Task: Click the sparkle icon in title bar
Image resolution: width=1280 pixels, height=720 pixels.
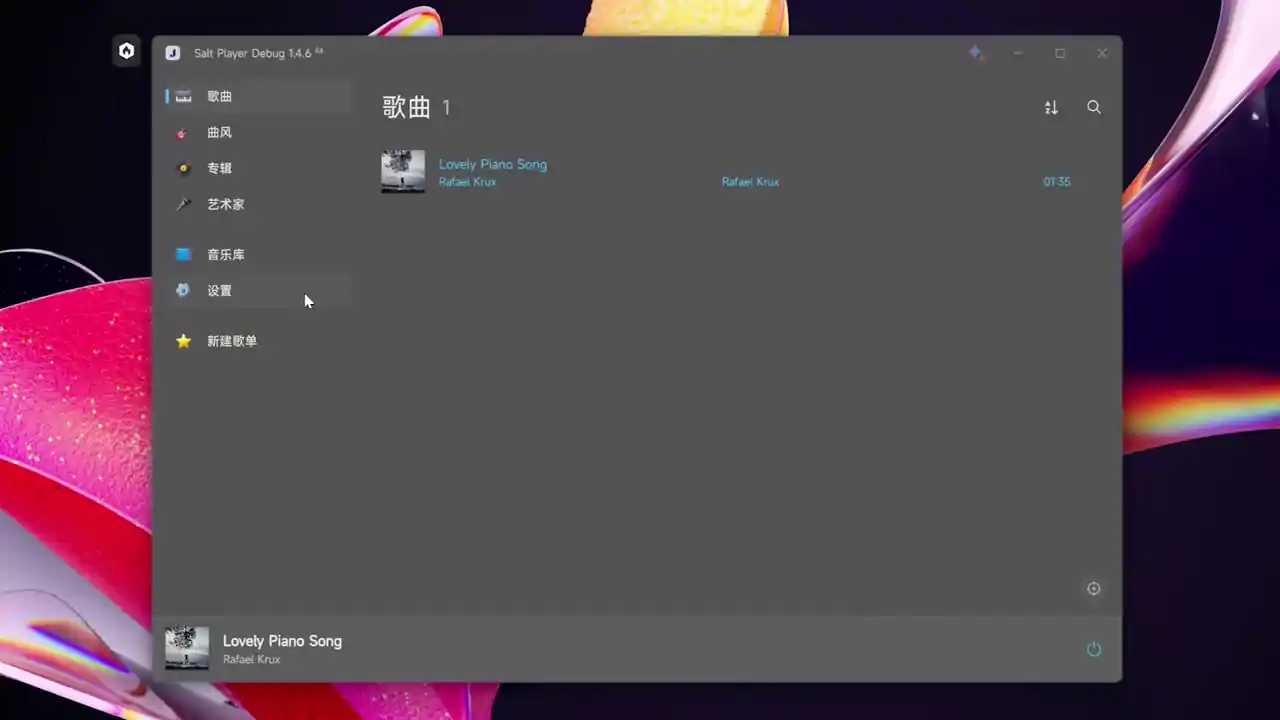Action: [x=976, y=53]
